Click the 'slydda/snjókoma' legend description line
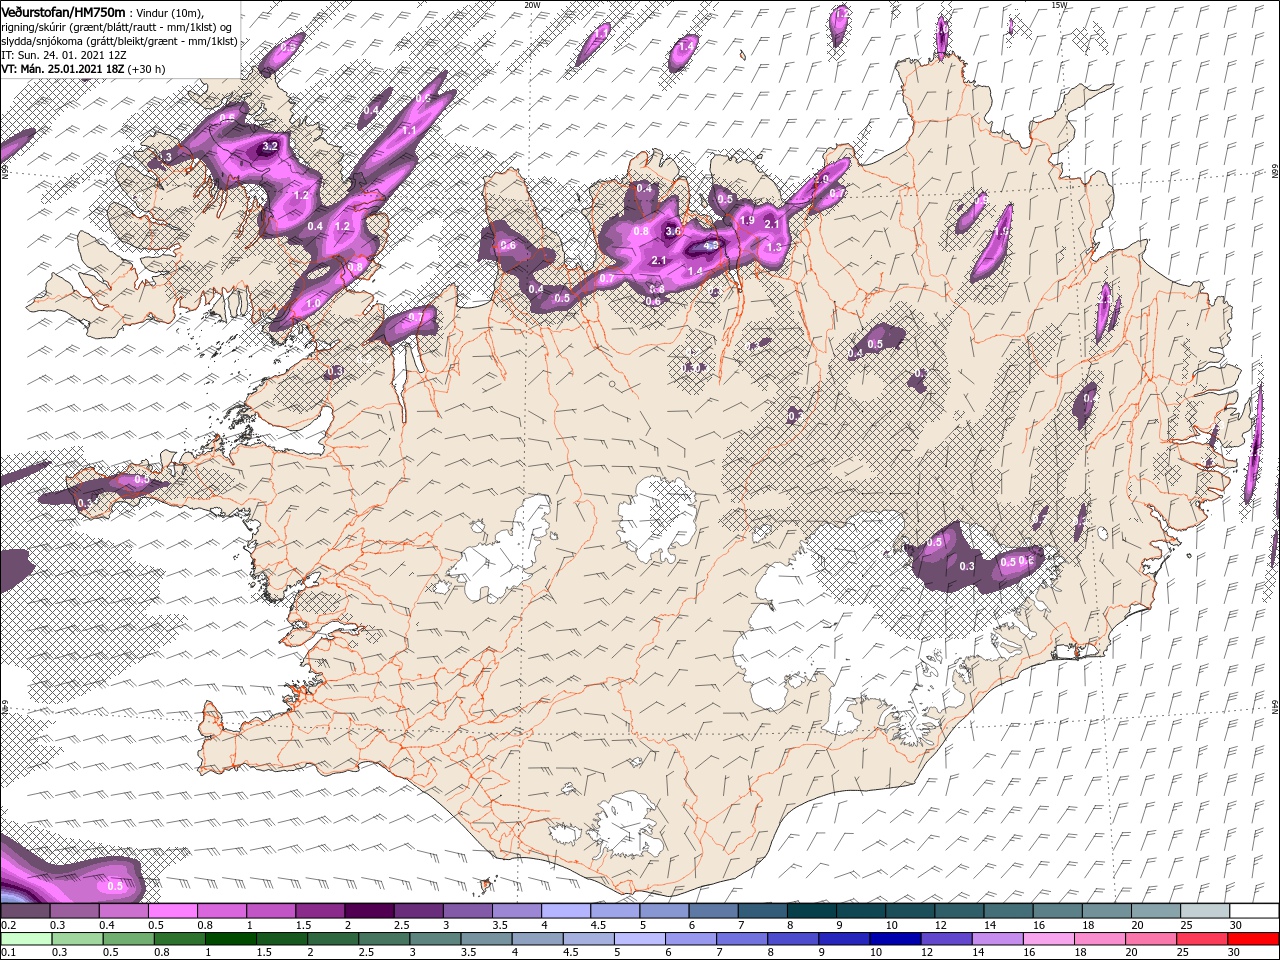1280x960 pixels. tap(119, 41)
